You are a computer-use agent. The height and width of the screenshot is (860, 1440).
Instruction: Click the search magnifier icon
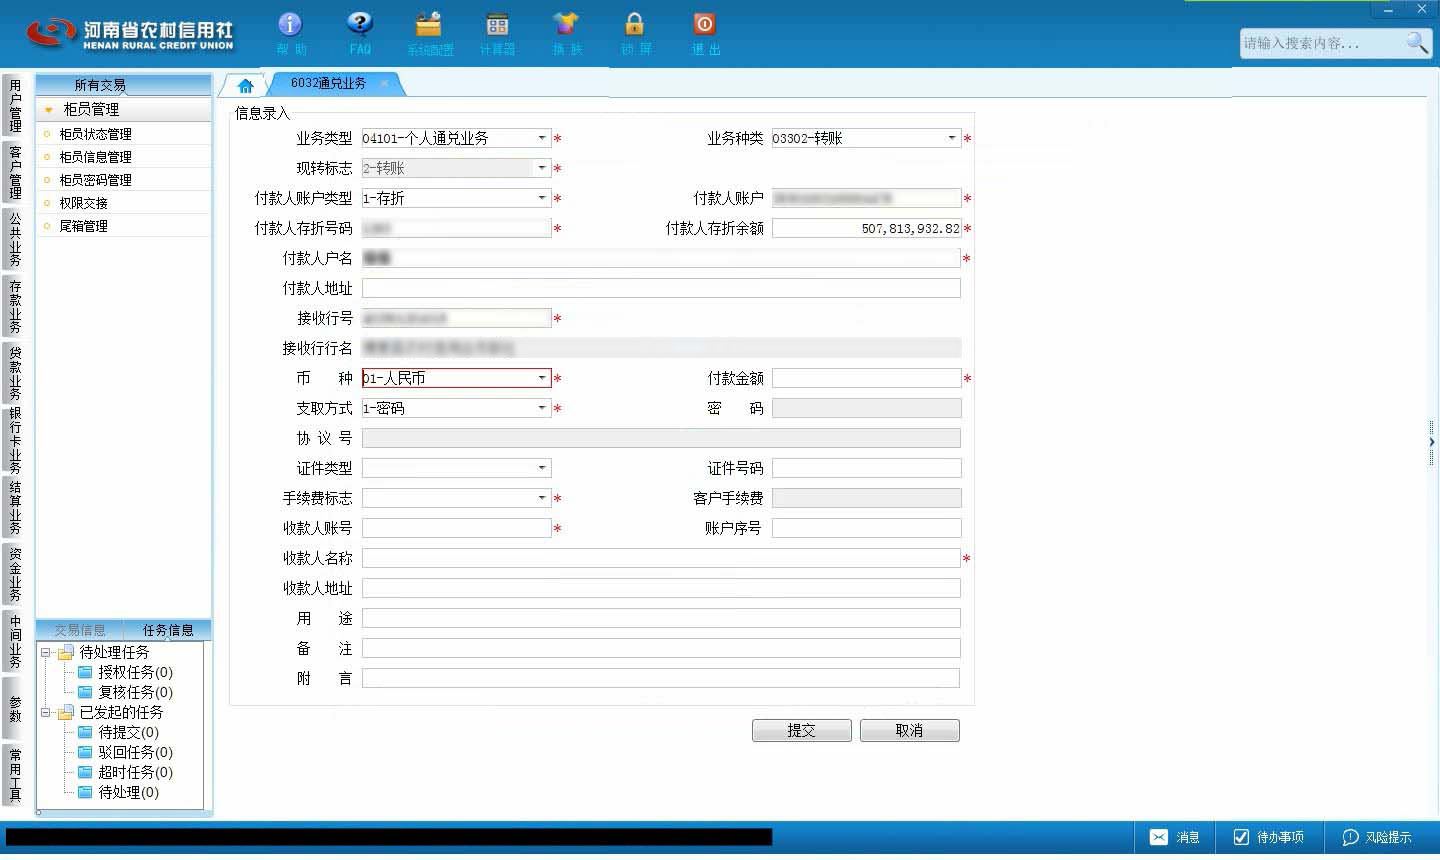[x=1417, y=42]
